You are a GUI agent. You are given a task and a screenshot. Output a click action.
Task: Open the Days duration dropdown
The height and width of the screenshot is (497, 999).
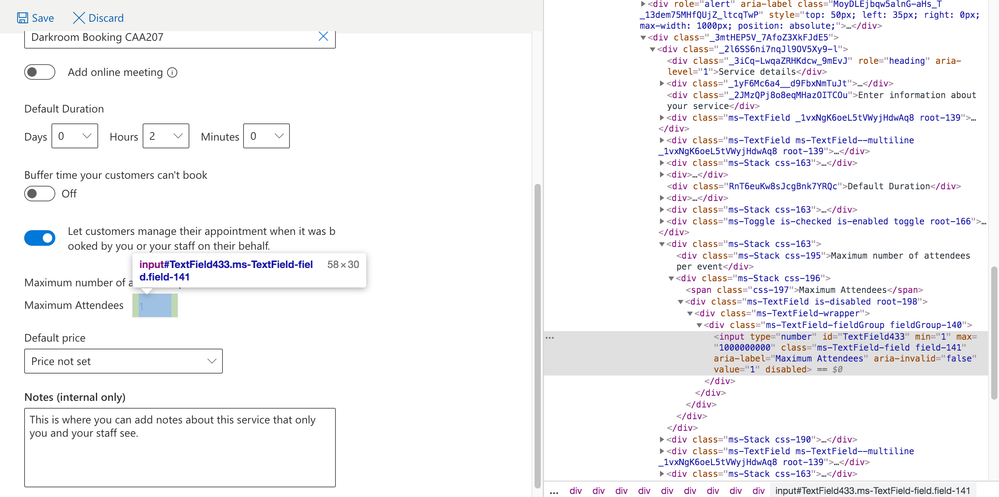point(75,136)
